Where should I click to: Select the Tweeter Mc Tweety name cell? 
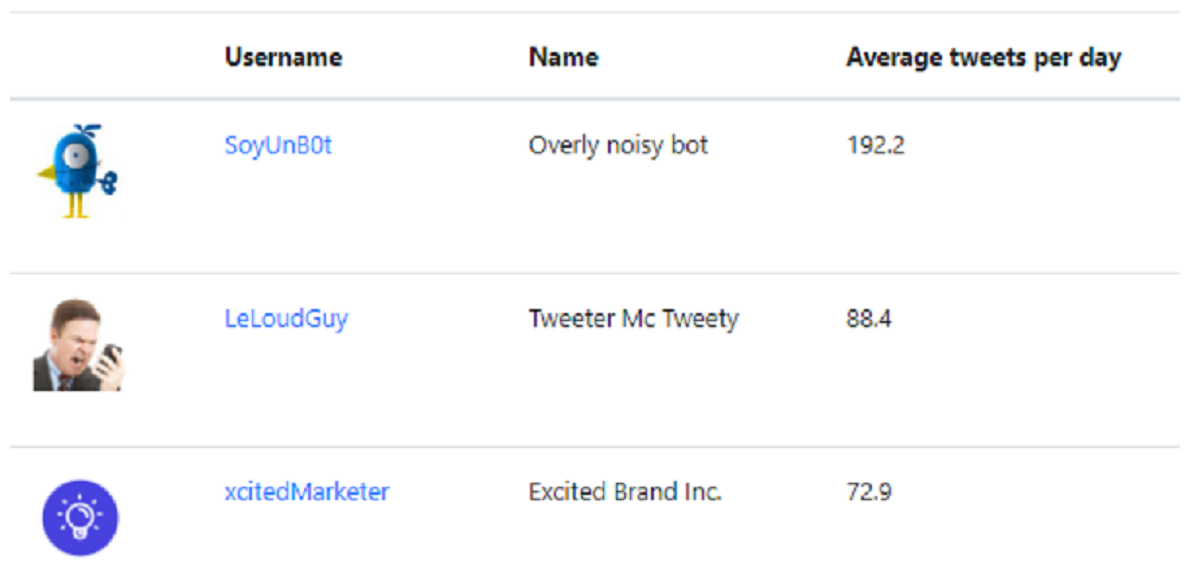pyautogui.click(x=633, y=319)
